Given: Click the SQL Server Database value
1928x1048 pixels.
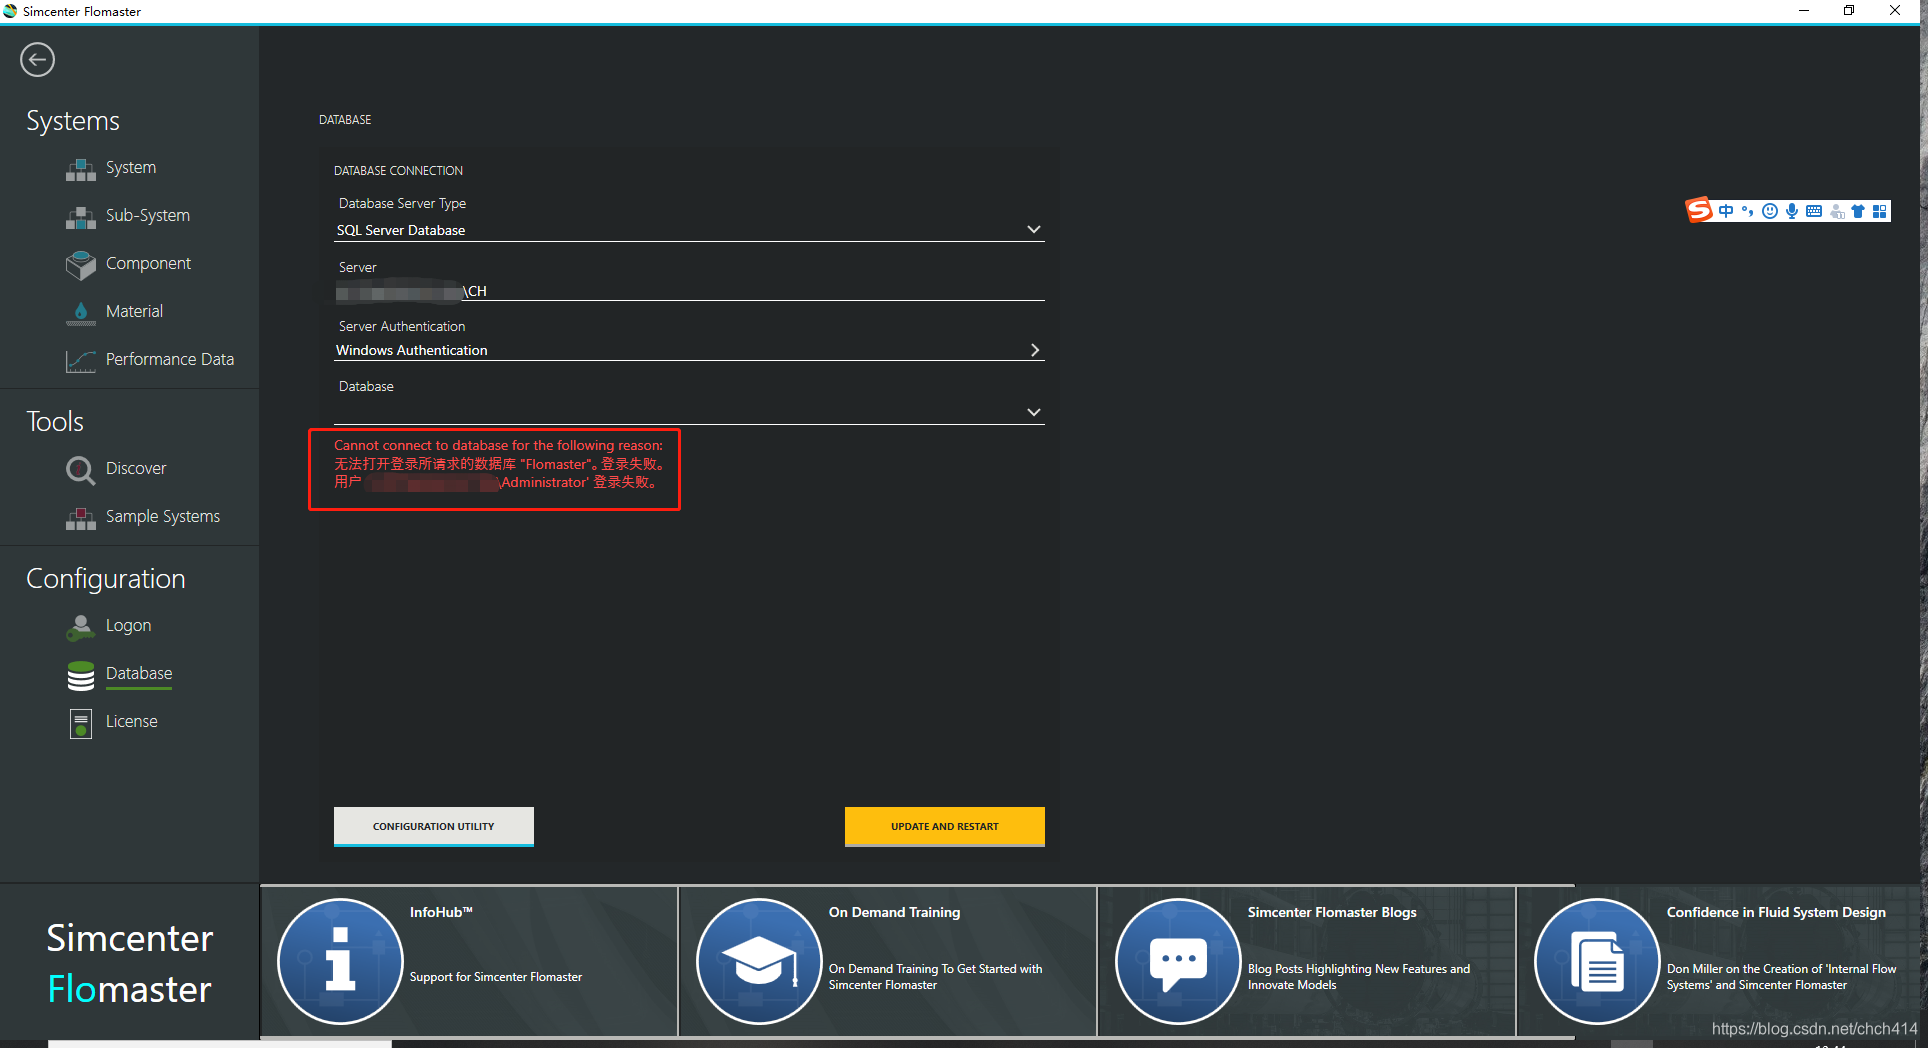Looking at the screenshot, I should coord(401,230).
